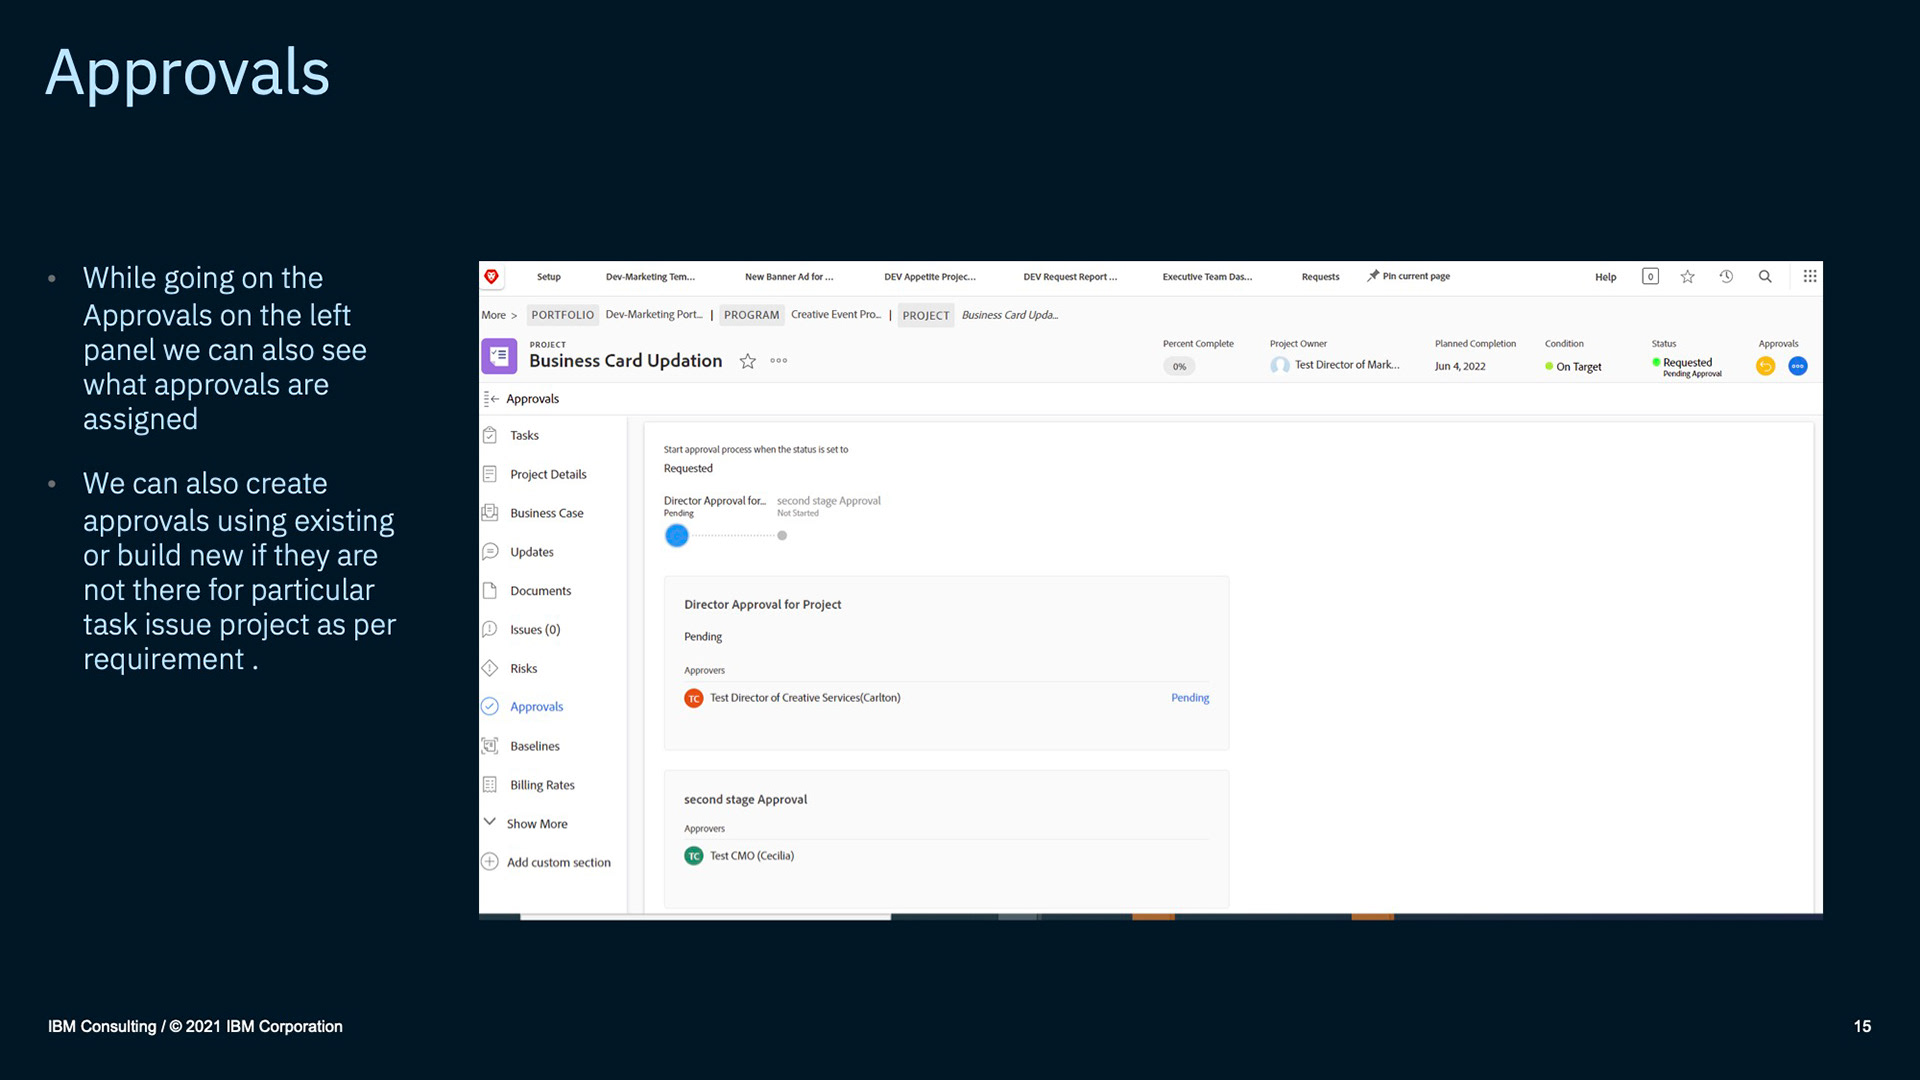Click Add custom section
This screenshot has height=1080, width=1920.
(557, 862)
